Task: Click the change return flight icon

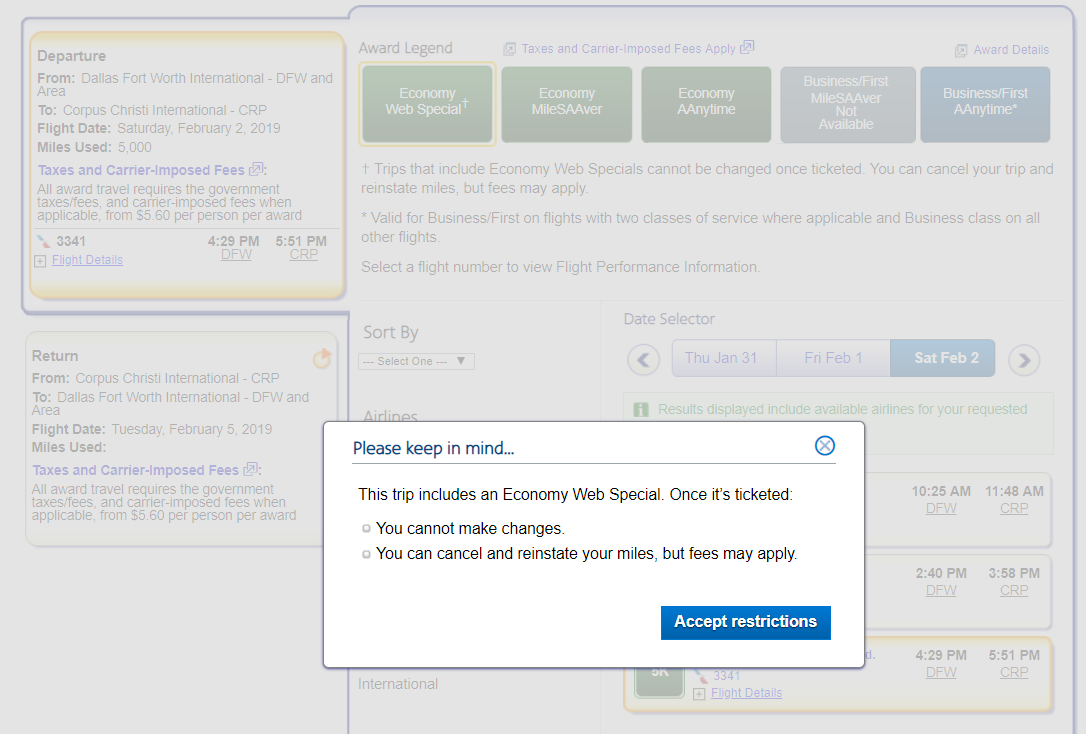Action: pyautogui.click(x=321, y=358)
